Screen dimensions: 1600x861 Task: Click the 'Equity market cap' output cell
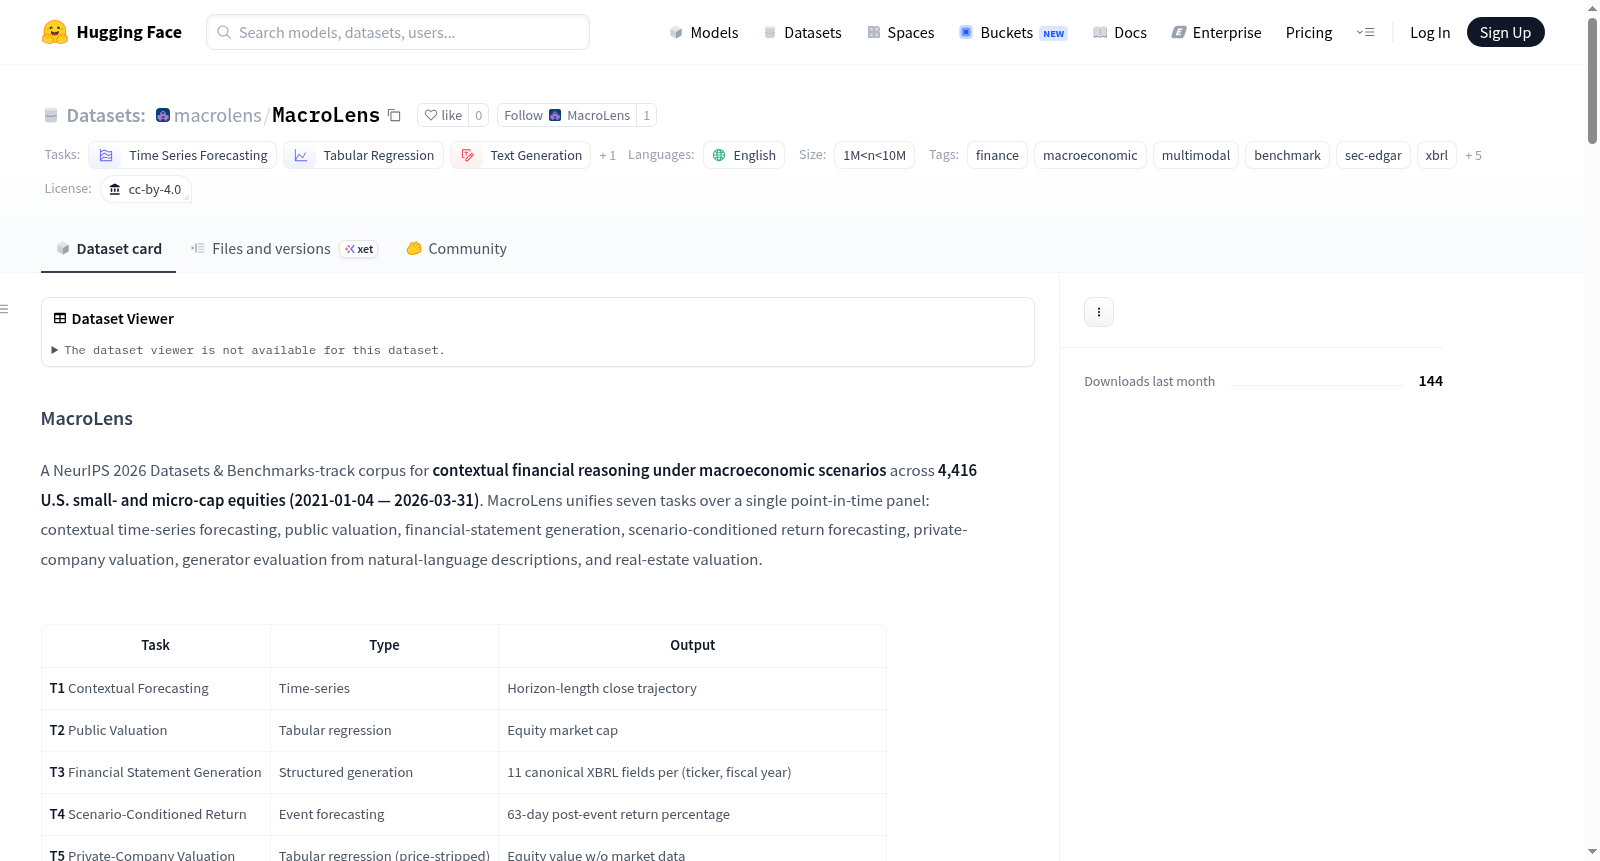point(692,730)
